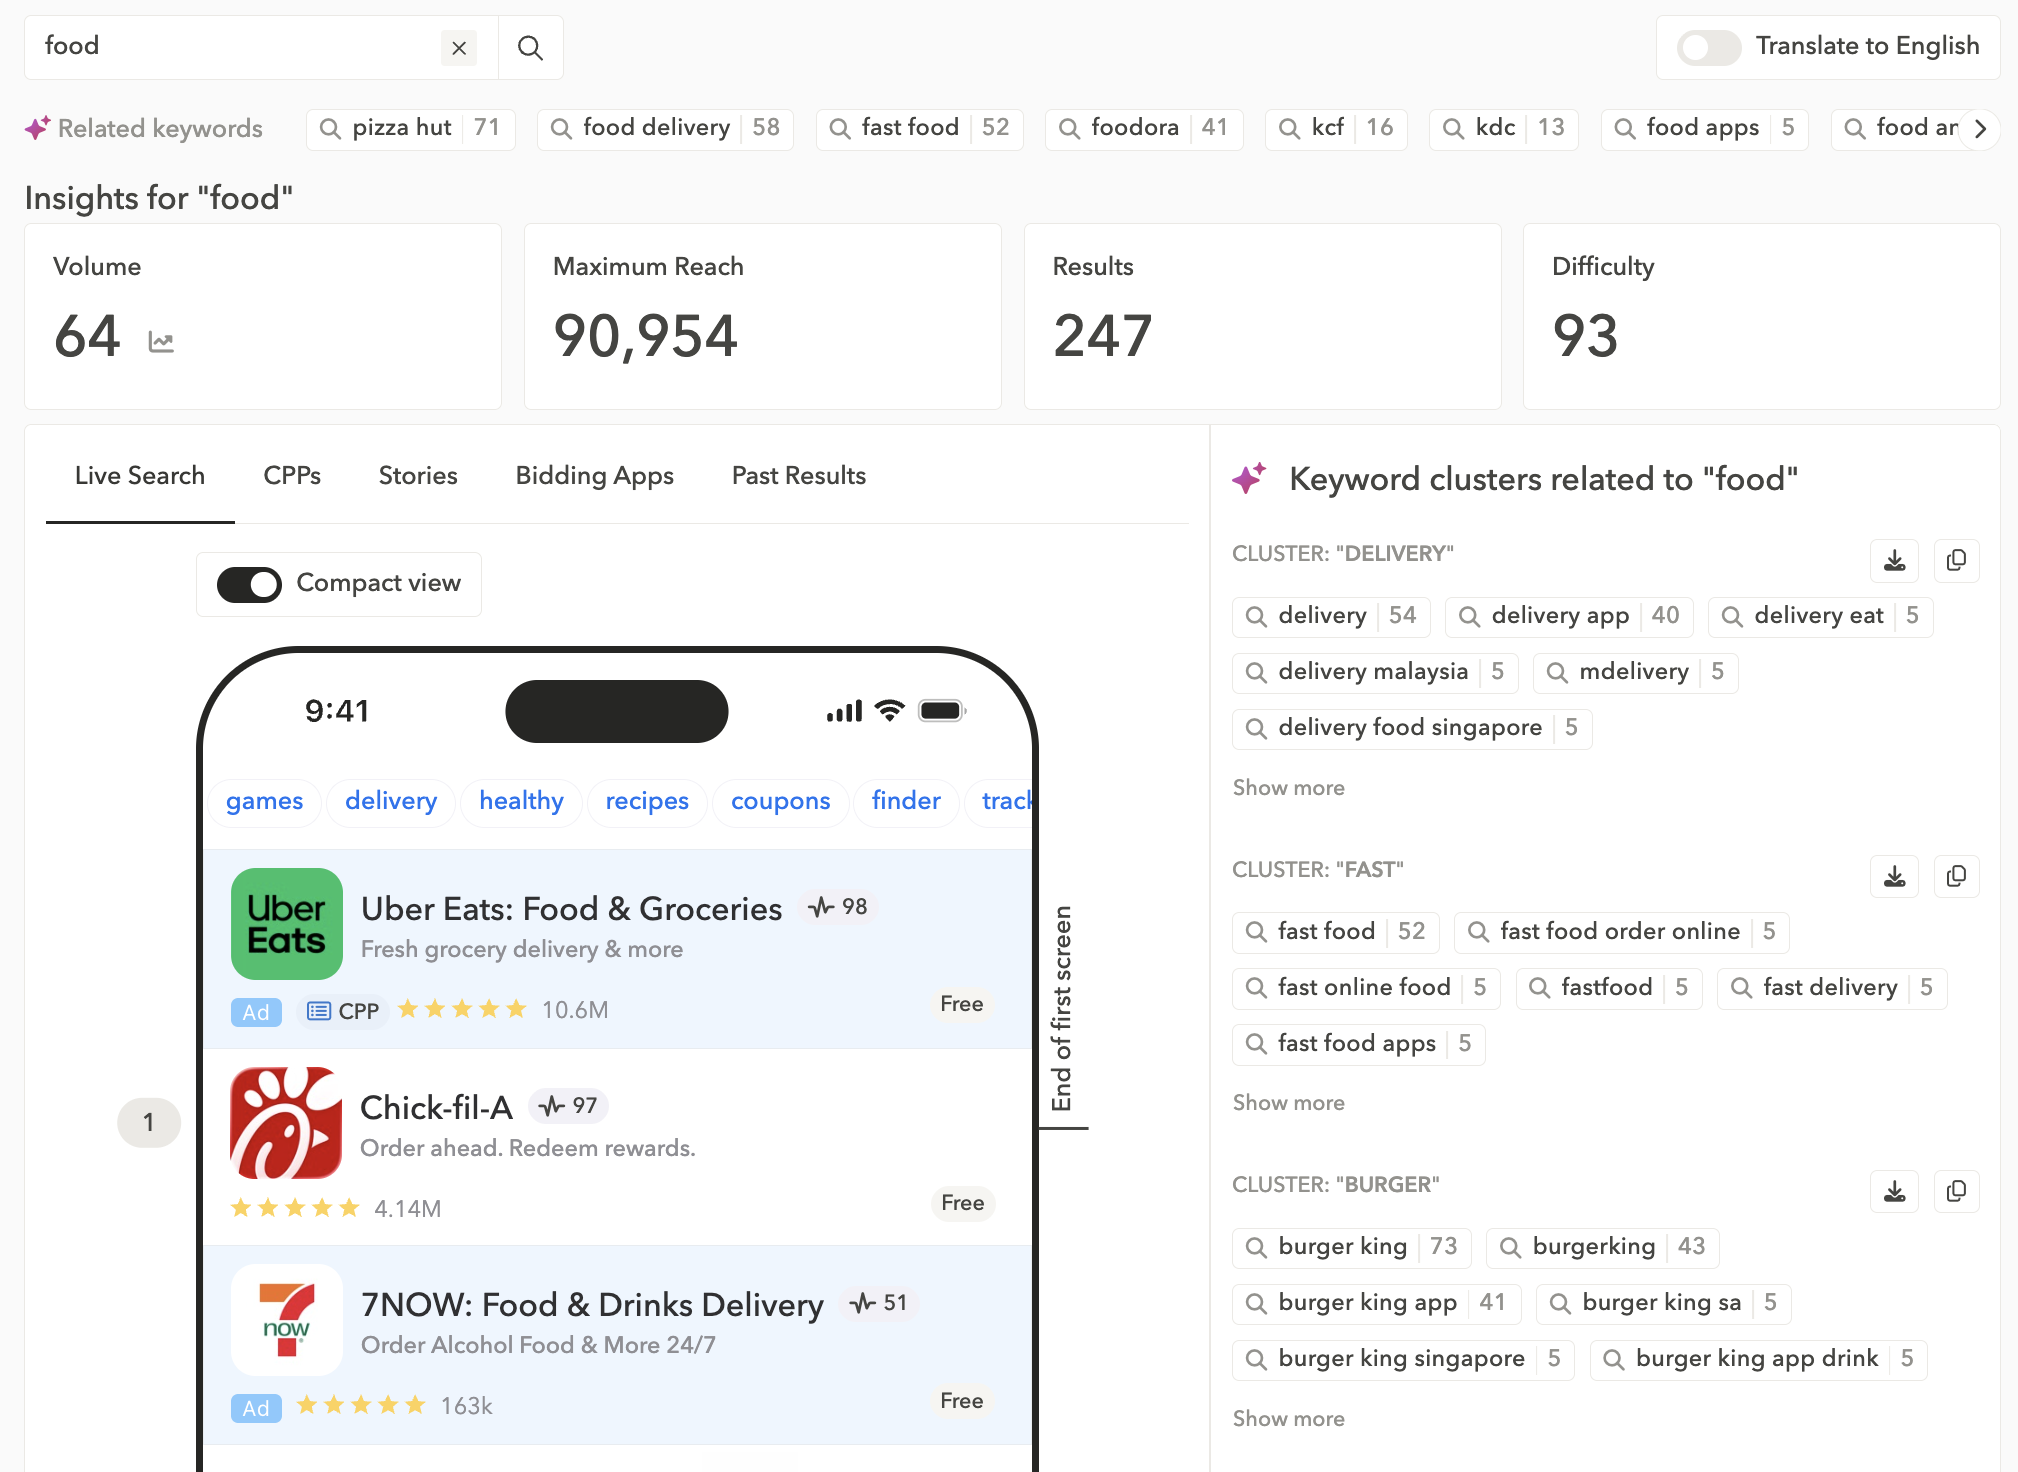Open the volume trend chart icon
The height and width of the screenshot is (1472, 2018).
pyautogui.click(x=161, y=342)
